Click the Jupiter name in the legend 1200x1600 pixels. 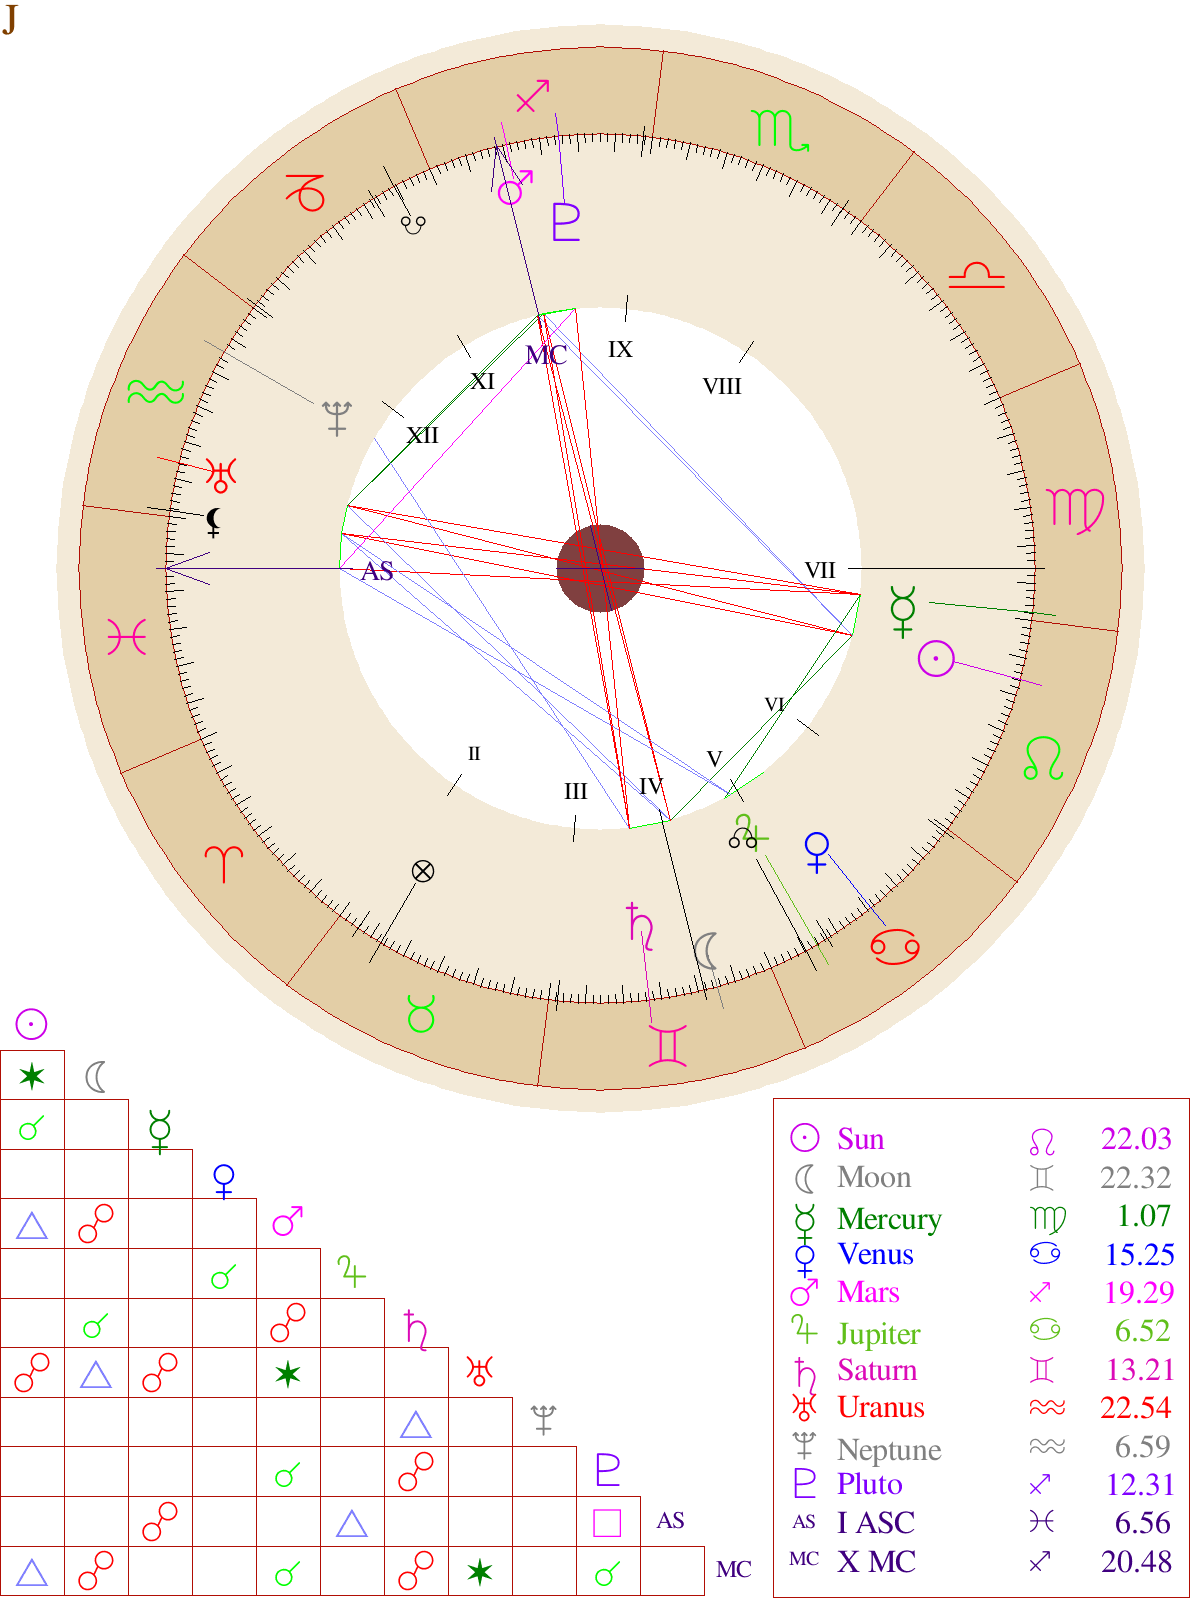click(879, 1334)
